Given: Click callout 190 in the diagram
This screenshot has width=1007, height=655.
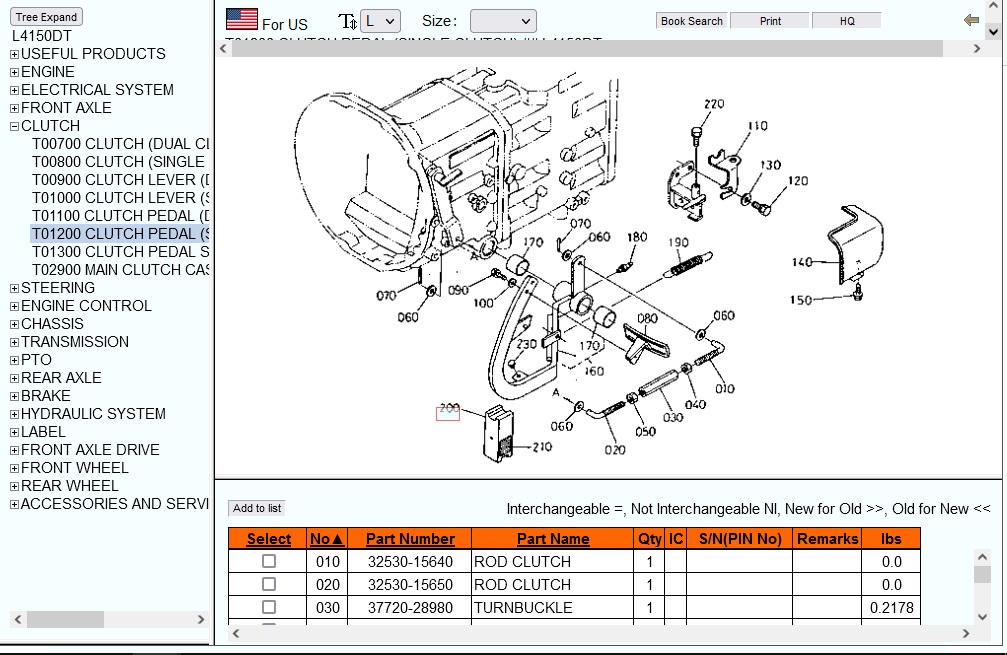Looking at the screenshot, I should tap(678, 242).
